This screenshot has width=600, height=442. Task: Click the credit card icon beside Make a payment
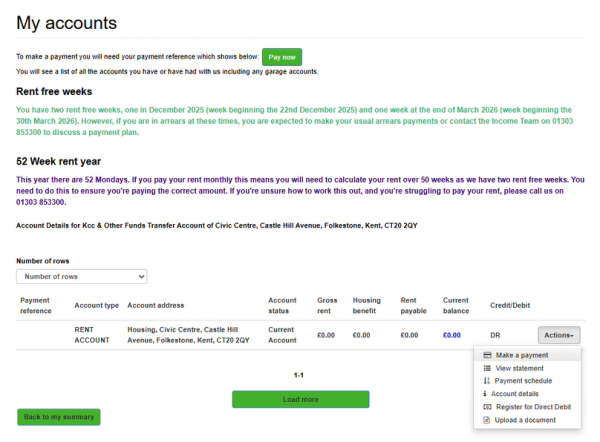[x=487, y=355]
